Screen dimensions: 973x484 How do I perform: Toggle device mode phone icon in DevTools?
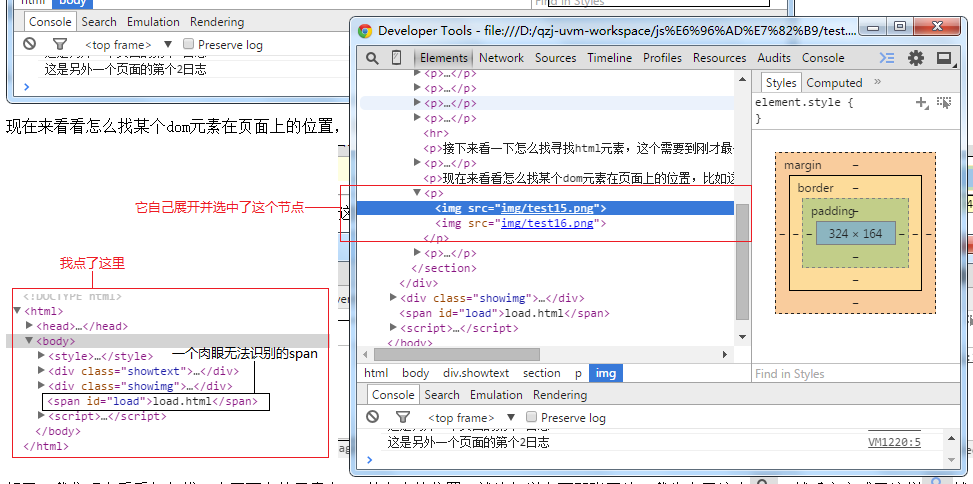[x=397, y=58]
